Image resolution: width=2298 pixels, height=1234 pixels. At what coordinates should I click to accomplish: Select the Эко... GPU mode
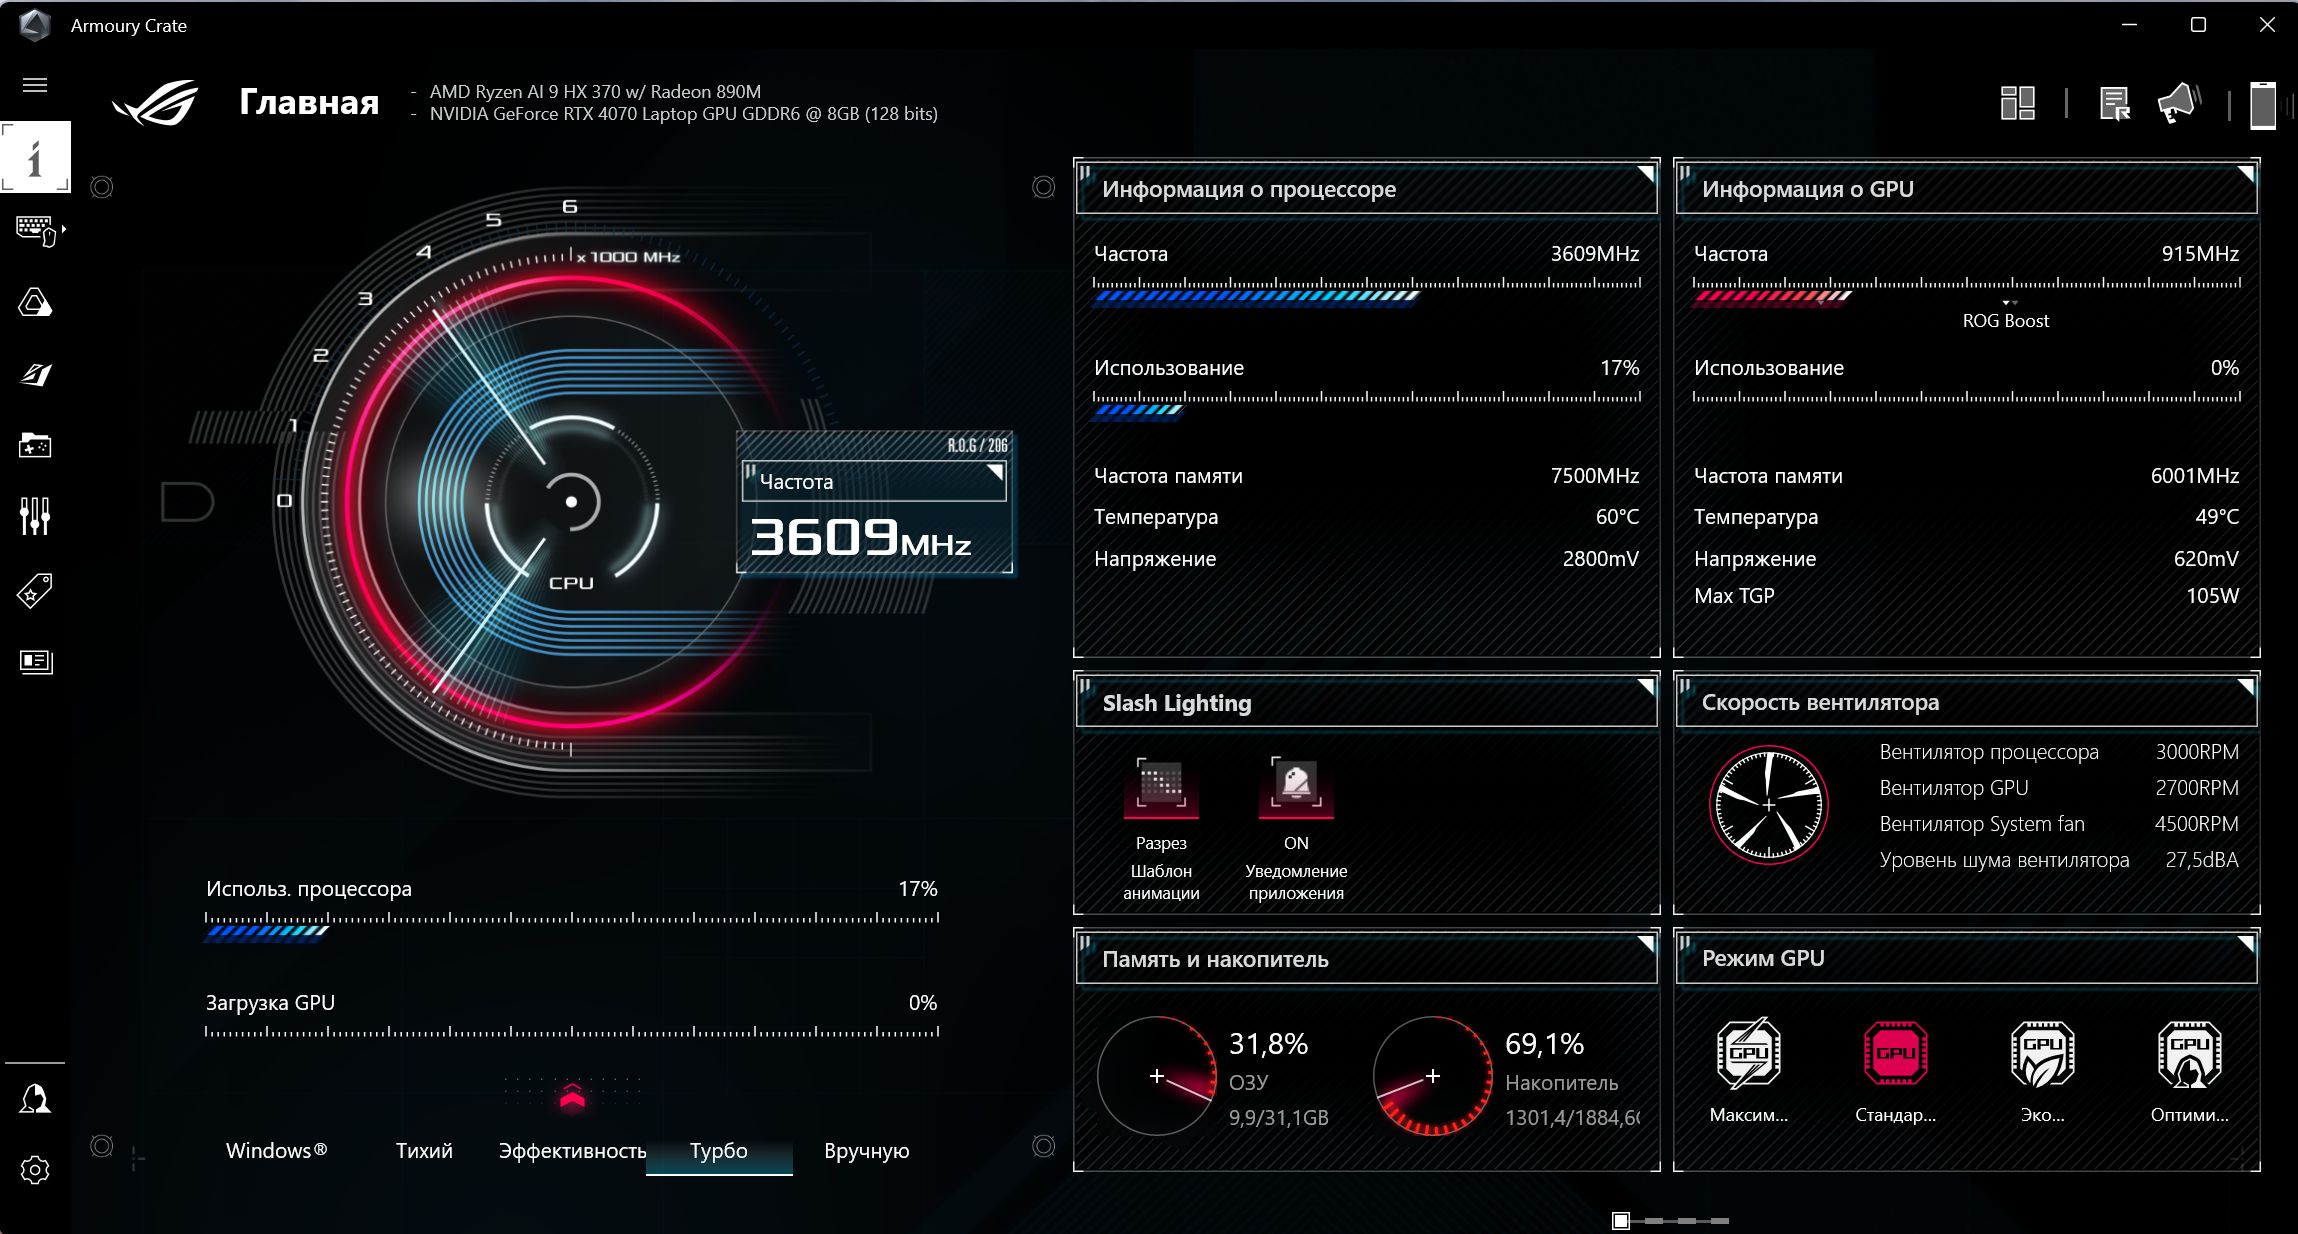point(2042,1053)
